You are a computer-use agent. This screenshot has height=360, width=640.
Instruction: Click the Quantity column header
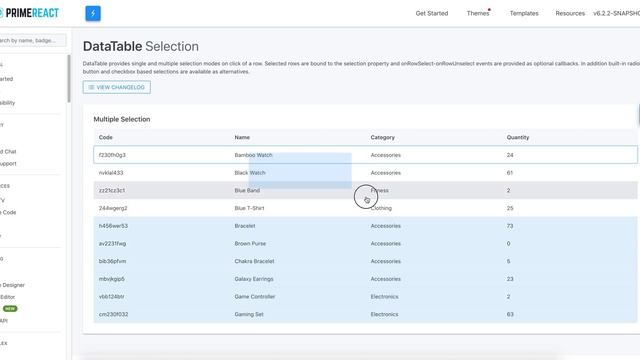(518, 137)
